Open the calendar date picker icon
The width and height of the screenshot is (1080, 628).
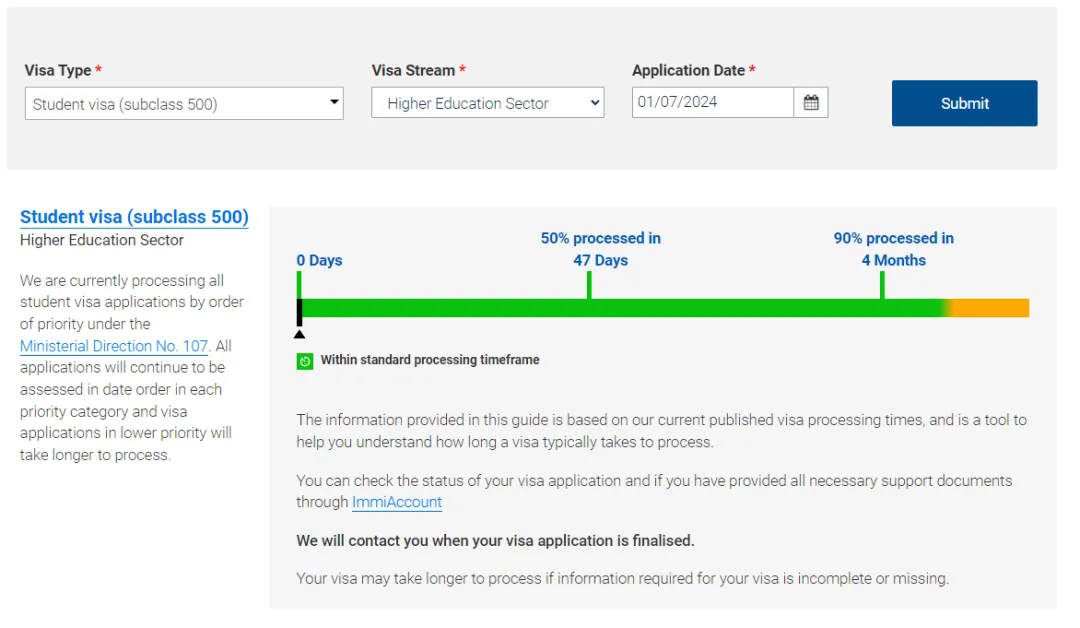[811, 102]
